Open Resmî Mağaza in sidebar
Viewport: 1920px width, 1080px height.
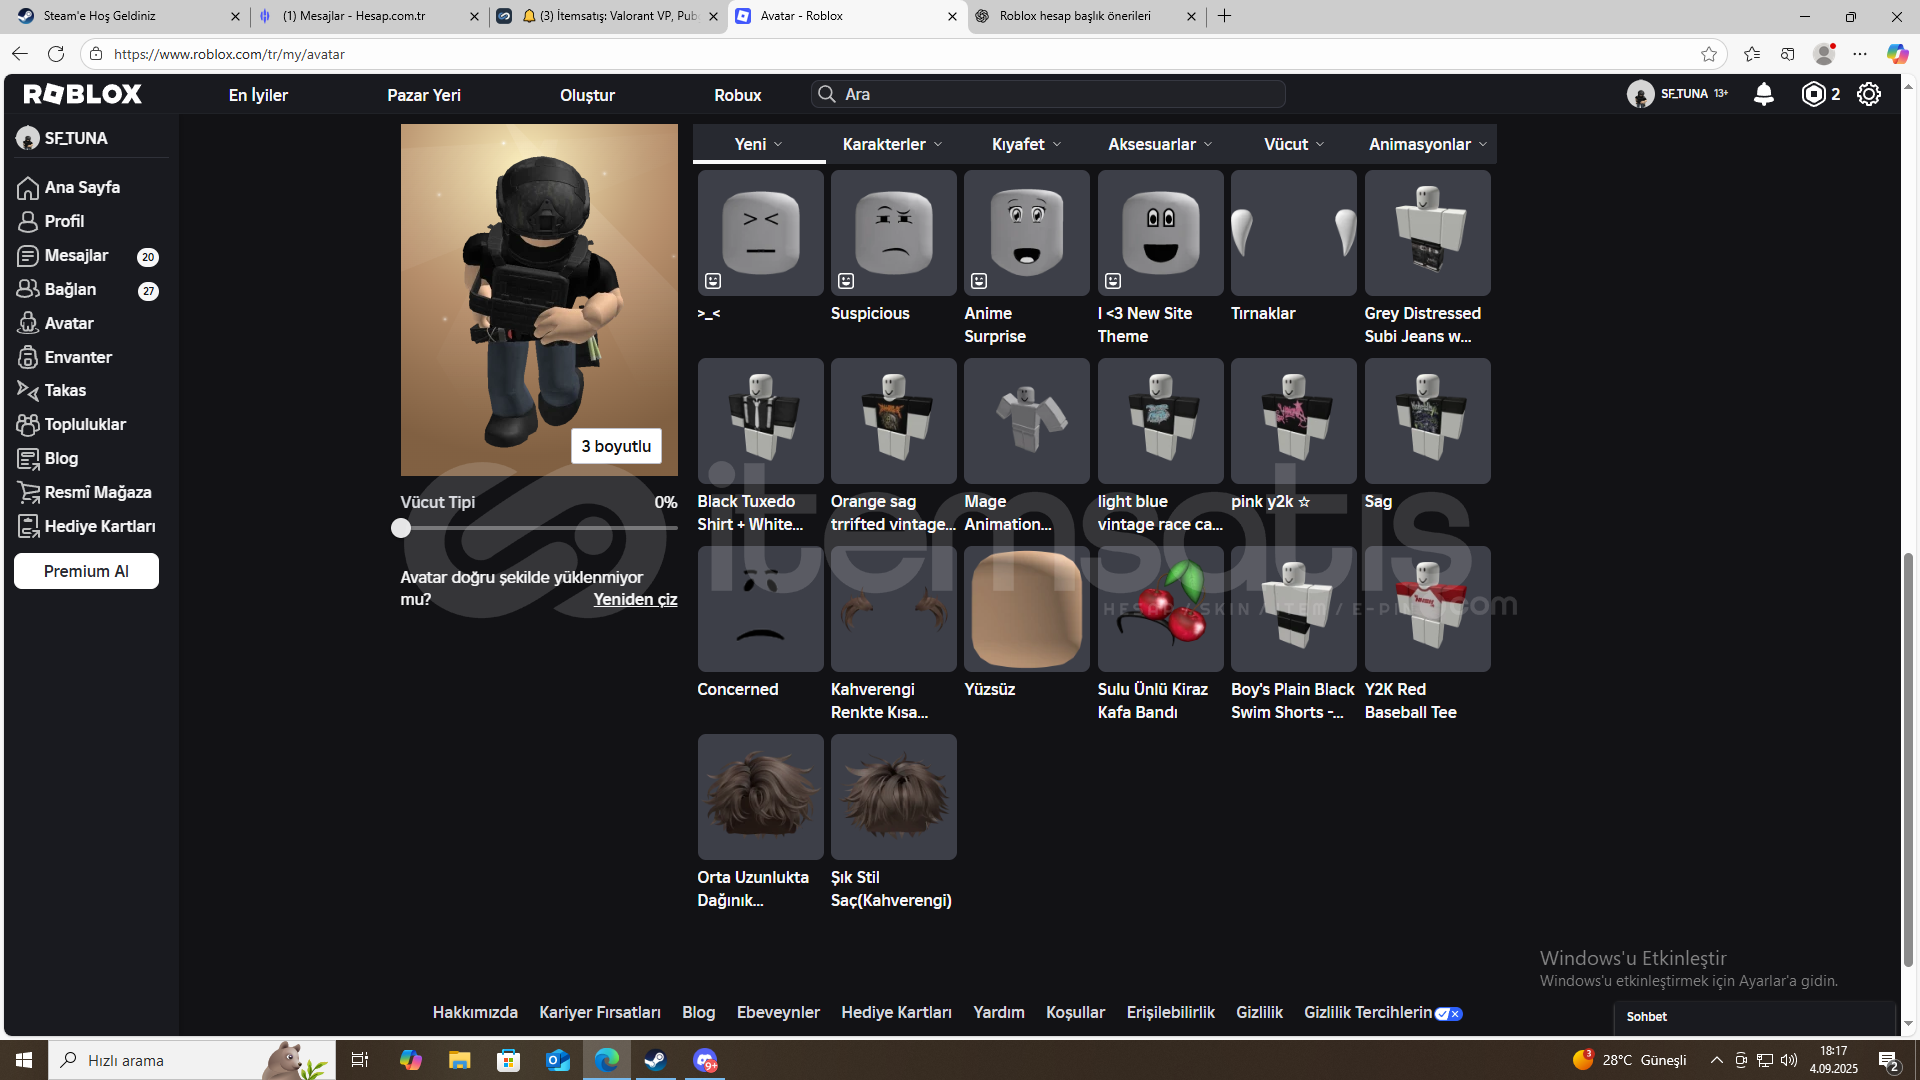click(x=97, y=492)
